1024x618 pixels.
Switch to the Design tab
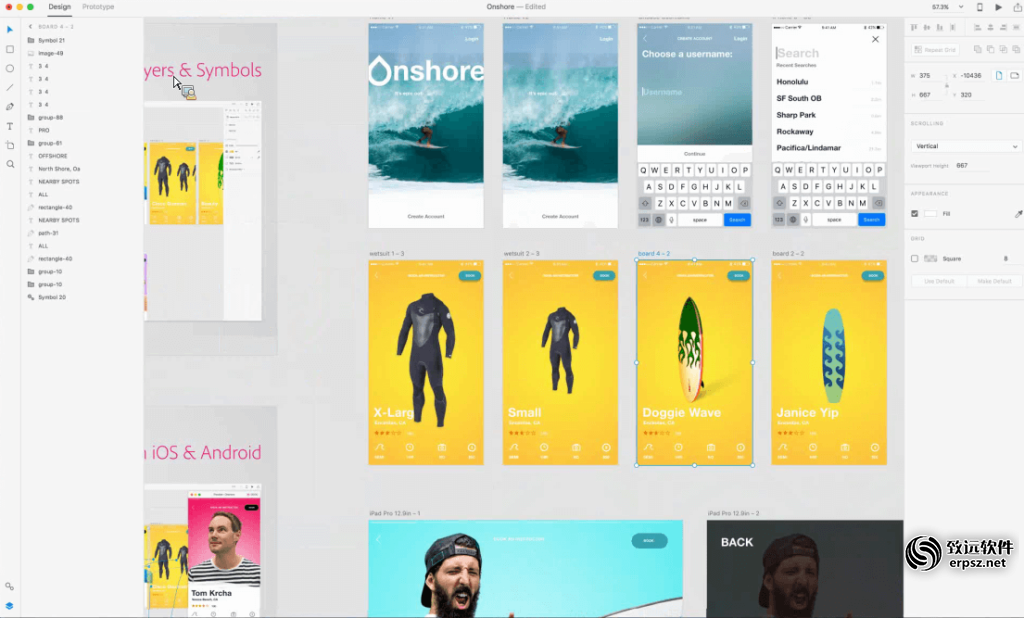pyautogui.click(x=59, y=7)
